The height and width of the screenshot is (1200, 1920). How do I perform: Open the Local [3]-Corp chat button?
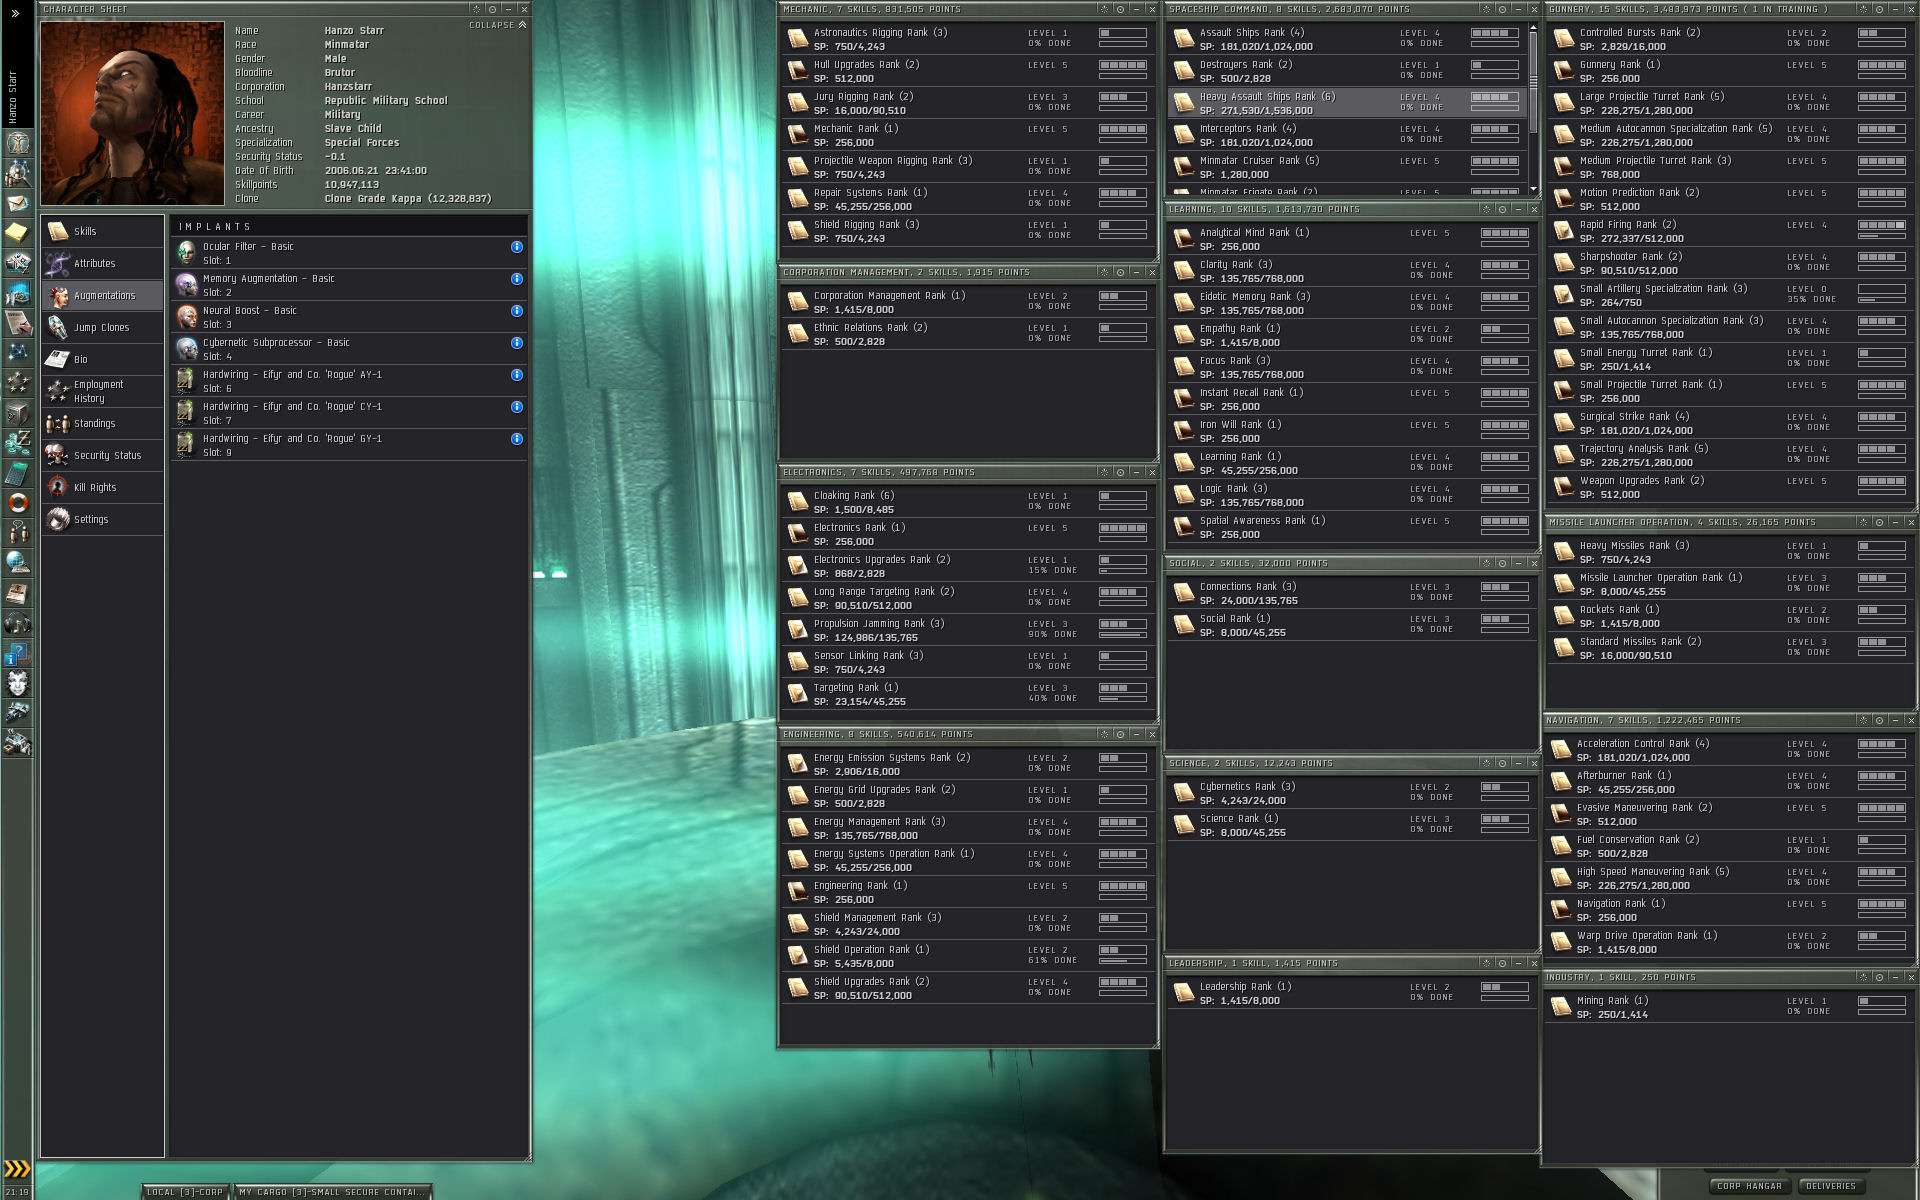click(185, 1192)
